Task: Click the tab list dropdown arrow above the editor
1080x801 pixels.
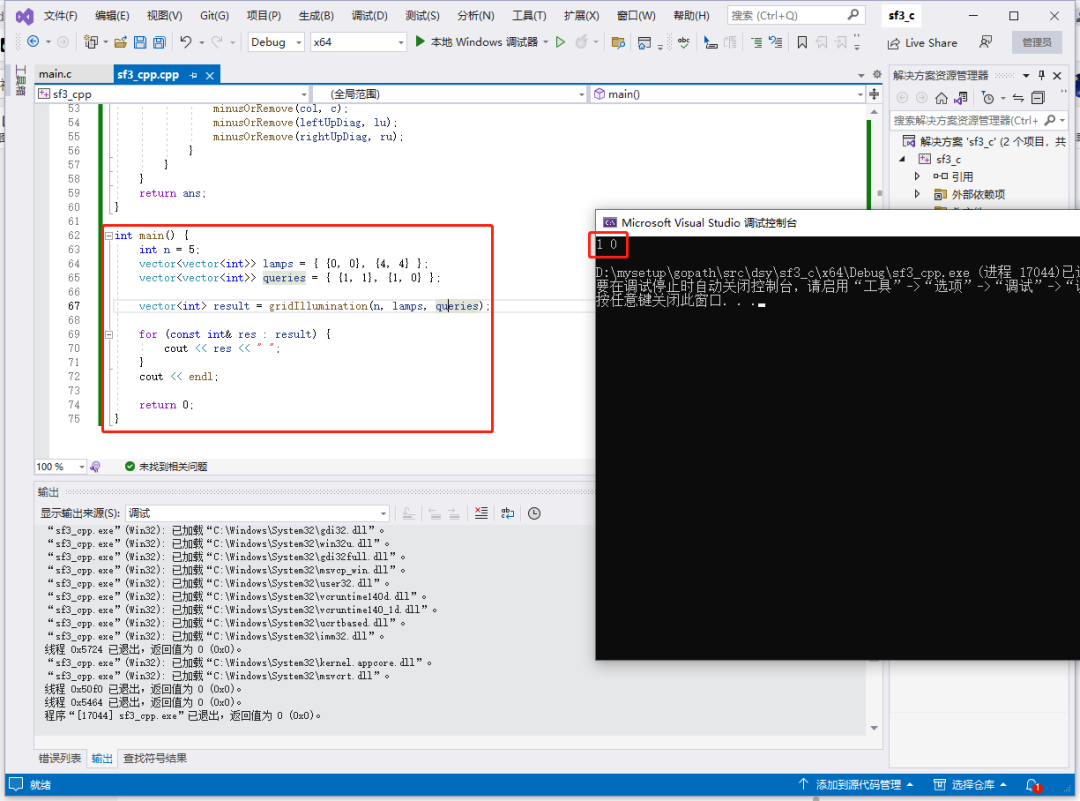Action: [x=861, y=75]
